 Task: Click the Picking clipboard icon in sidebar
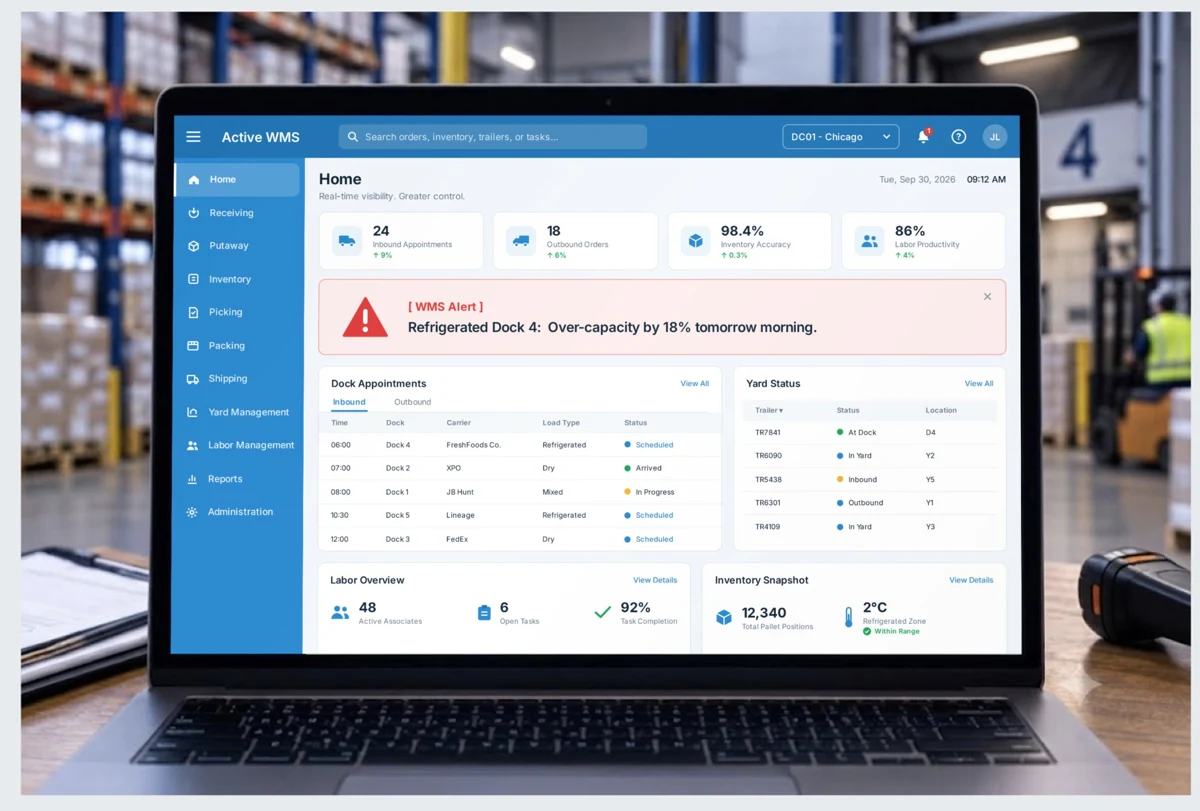click(193, 312)
